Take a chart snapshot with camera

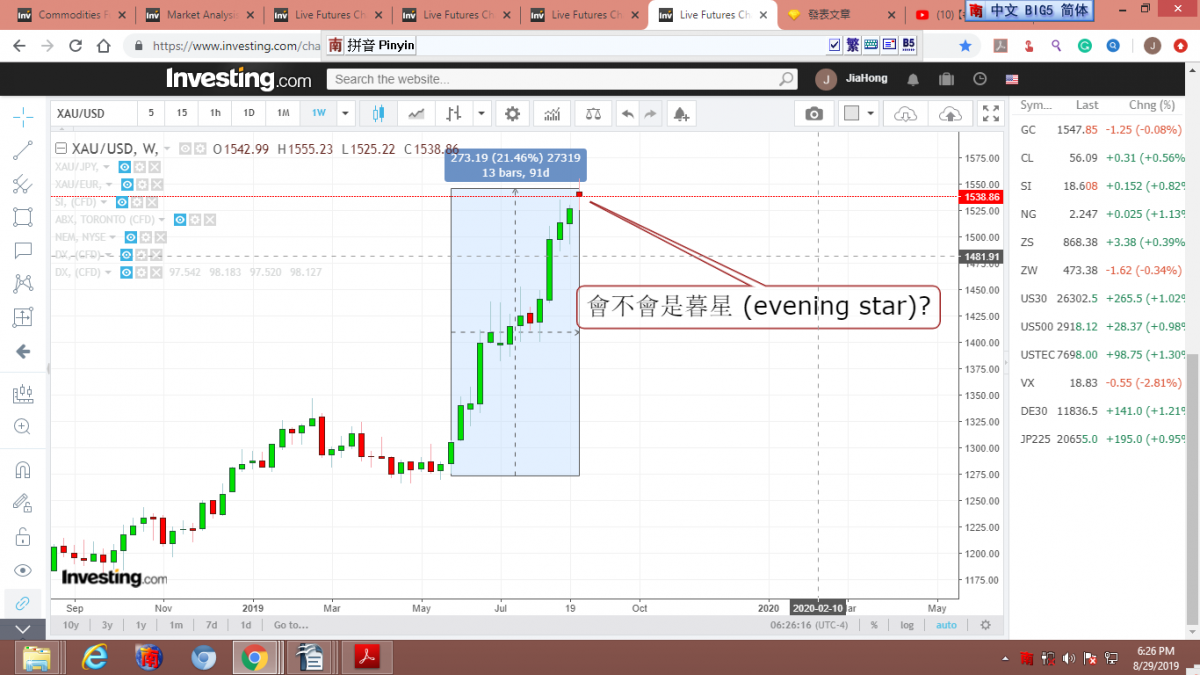[x=814, y=114]
